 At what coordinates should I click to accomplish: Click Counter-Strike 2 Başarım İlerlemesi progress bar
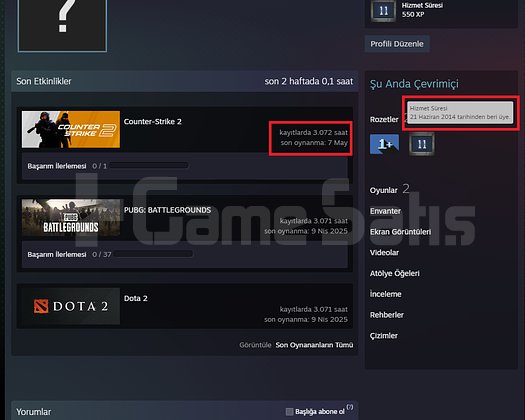pos(149,165)
